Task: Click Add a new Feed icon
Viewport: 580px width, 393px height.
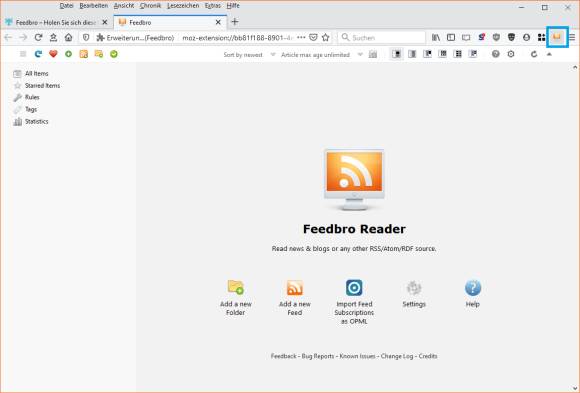Action: pyautogui.click(x=295, y=287)
